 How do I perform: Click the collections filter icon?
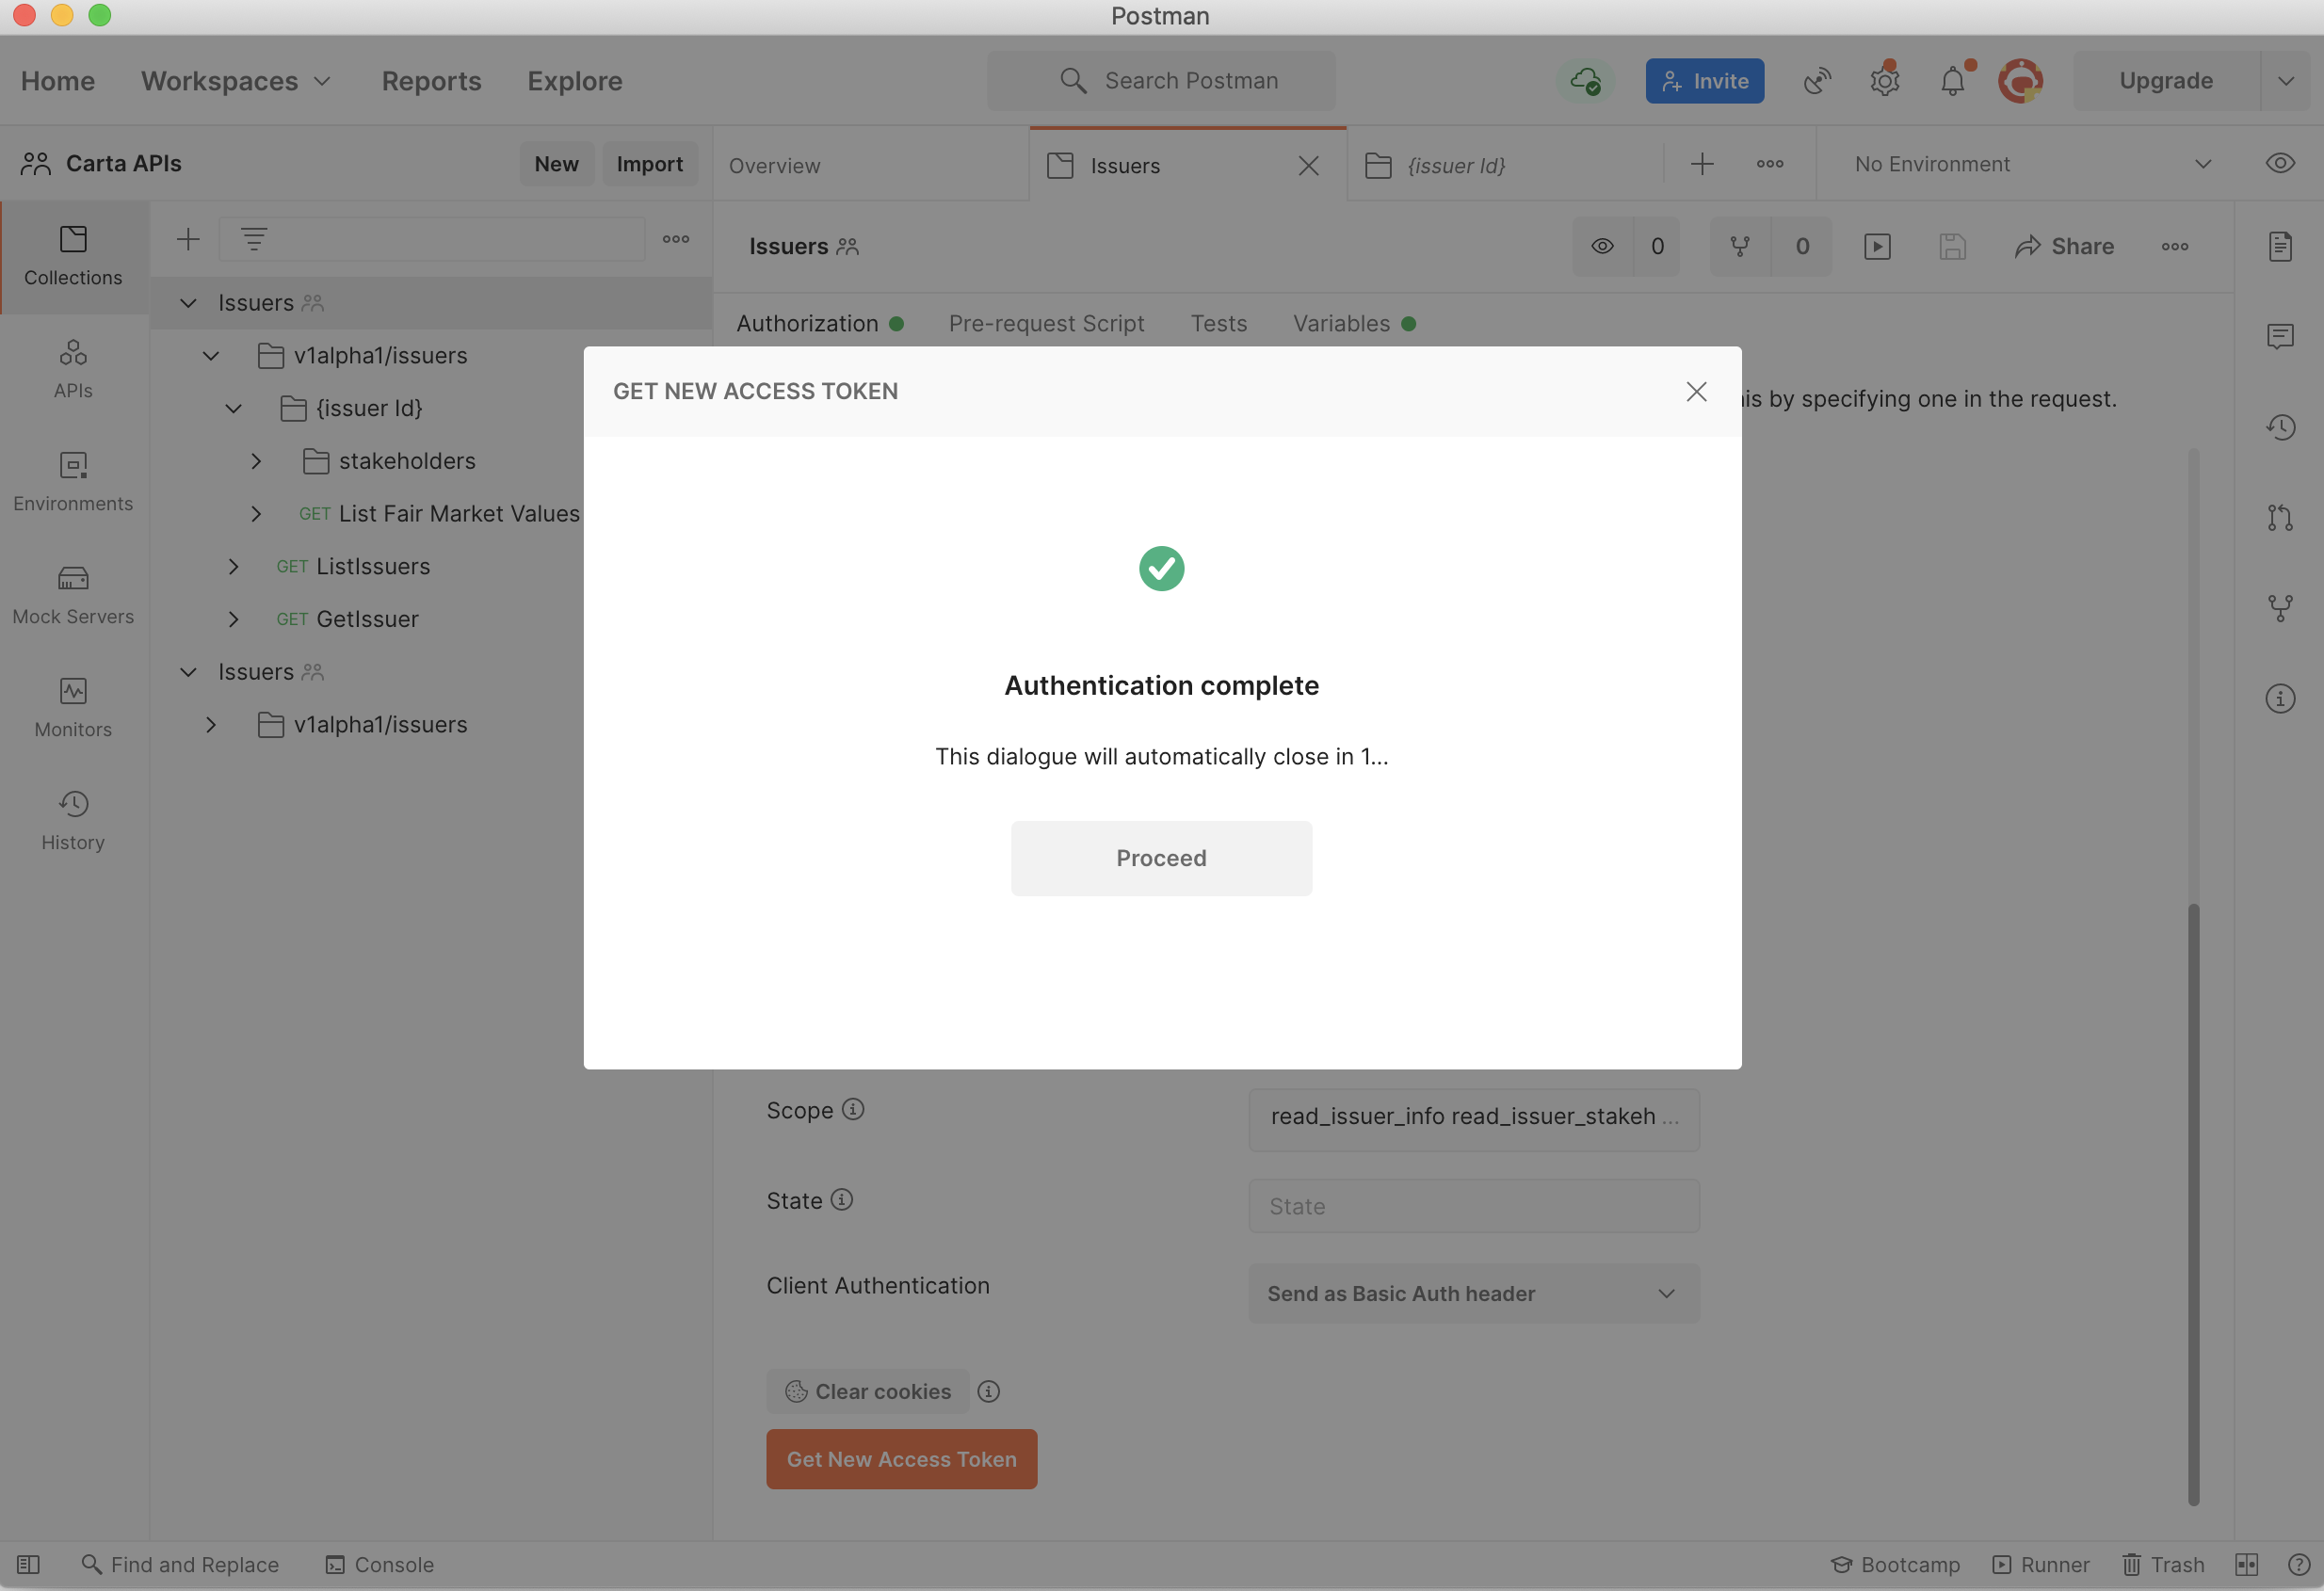coord(254,239)
